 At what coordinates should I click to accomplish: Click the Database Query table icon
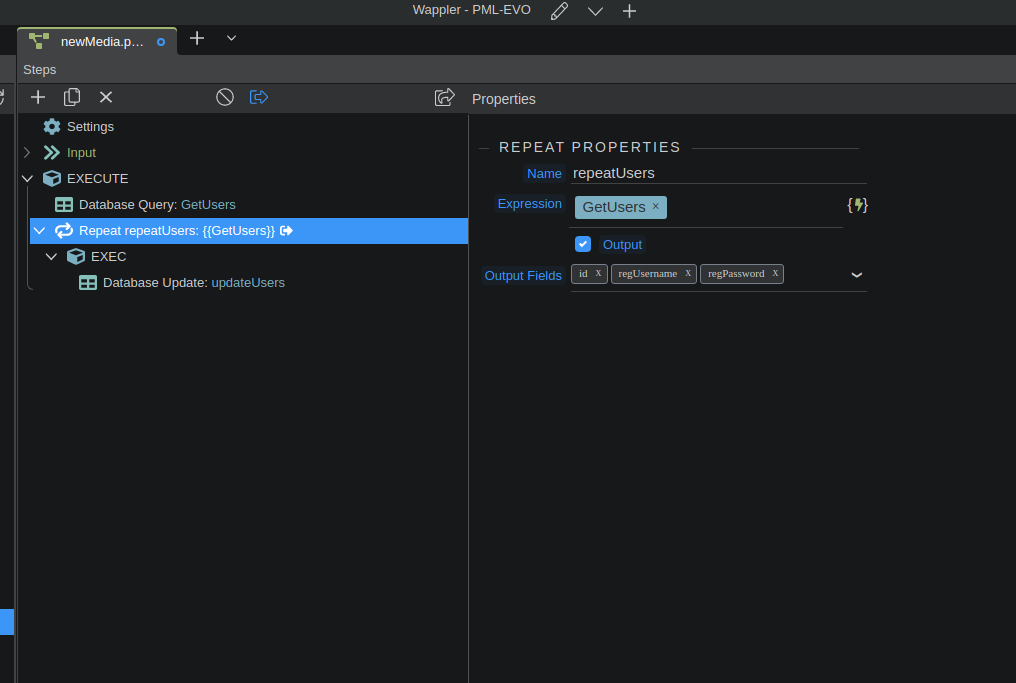[64, 205]
